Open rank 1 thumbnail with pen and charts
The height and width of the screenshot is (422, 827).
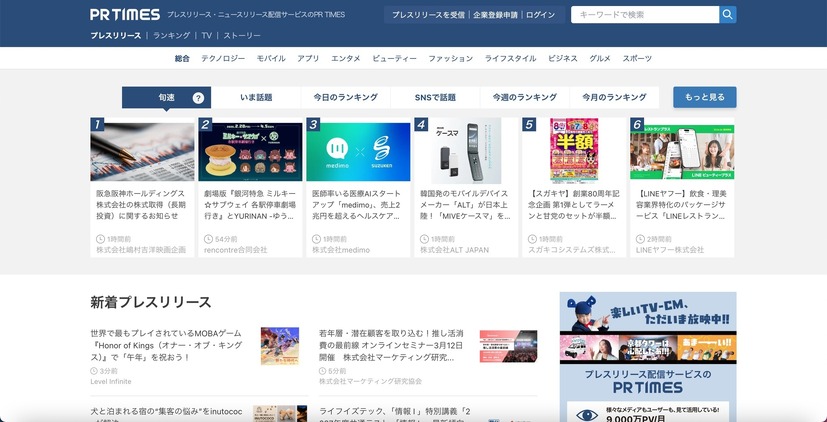pyautogui.click(x=142, y=152)
